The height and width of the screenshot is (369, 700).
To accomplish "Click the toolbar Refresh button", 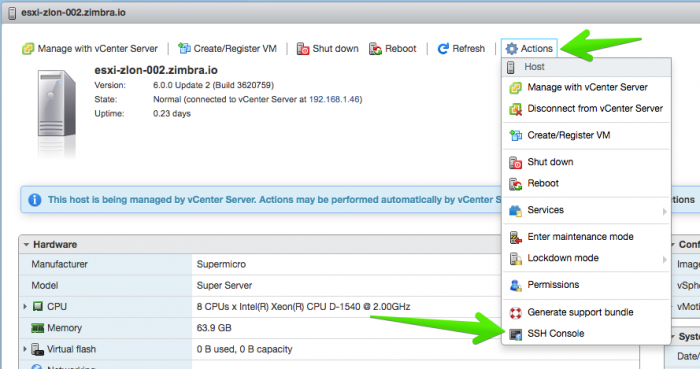I will 461,49.
